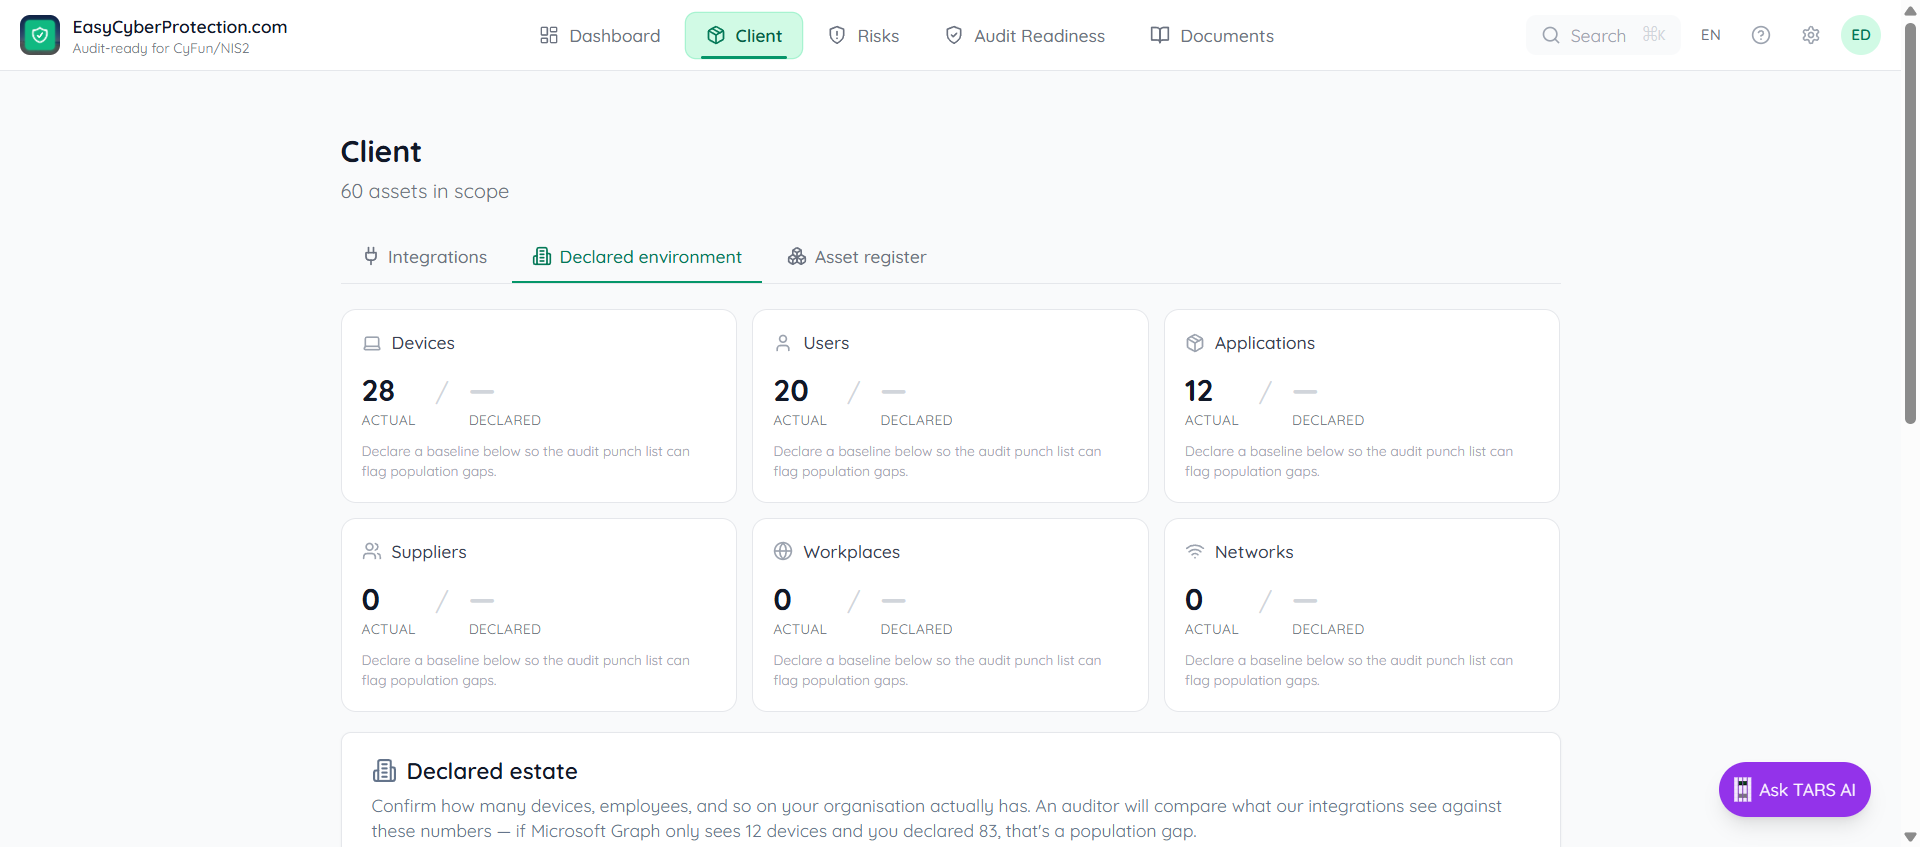
Task: Click the Users DECLARED label
Action: point(917,421)
